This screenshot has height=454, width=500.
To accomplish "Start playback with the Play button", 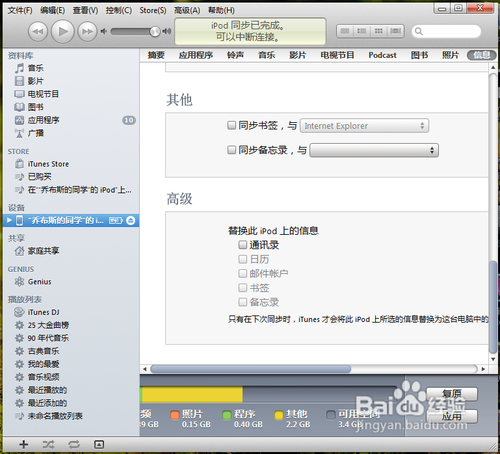I will [62, 31].
